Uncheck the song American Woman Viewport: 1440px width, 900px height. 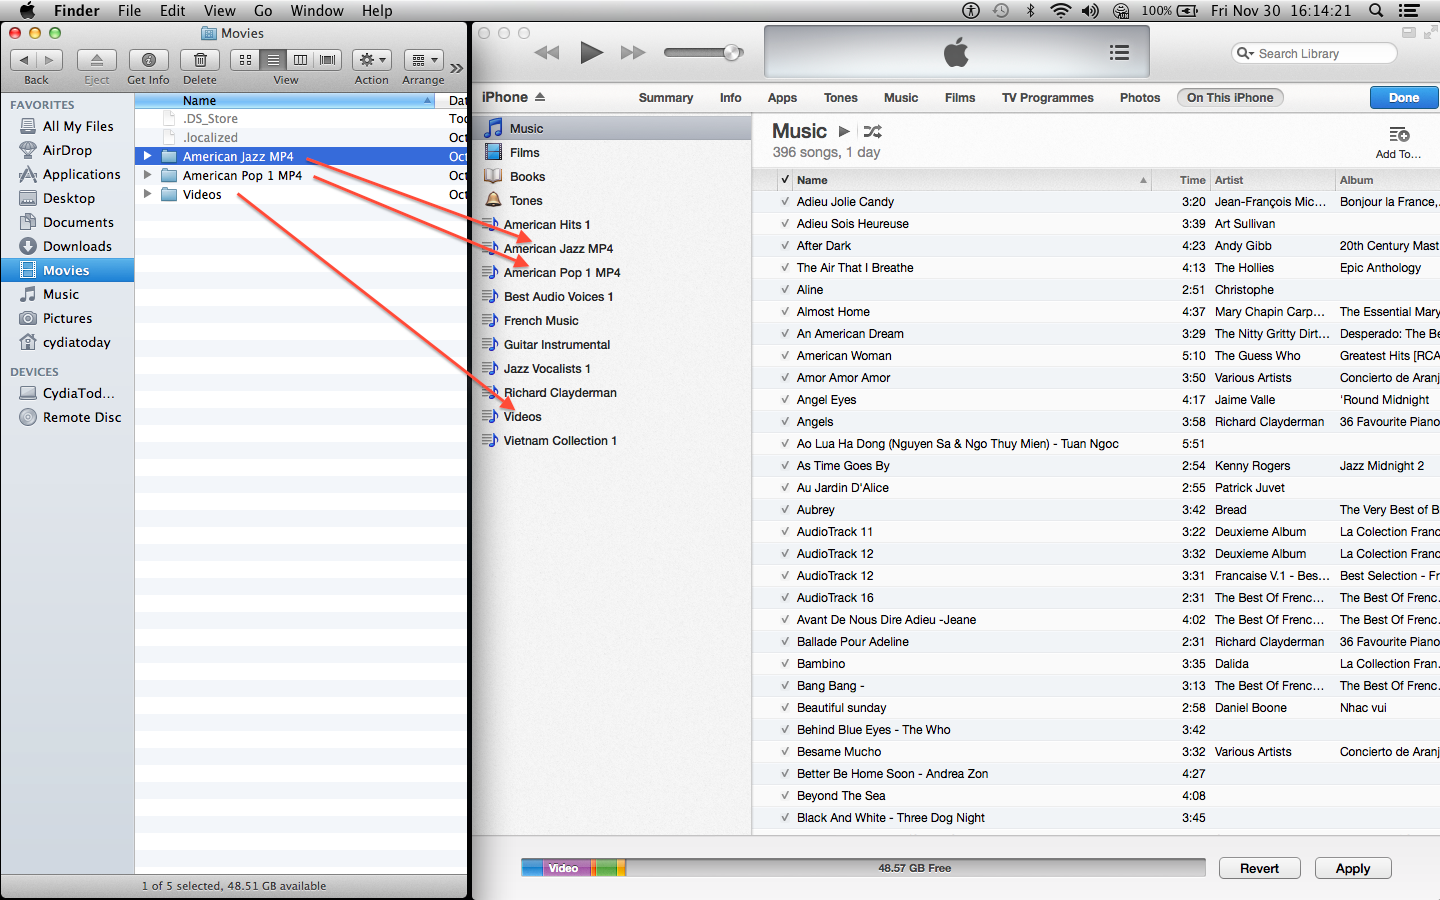point(785,355)
